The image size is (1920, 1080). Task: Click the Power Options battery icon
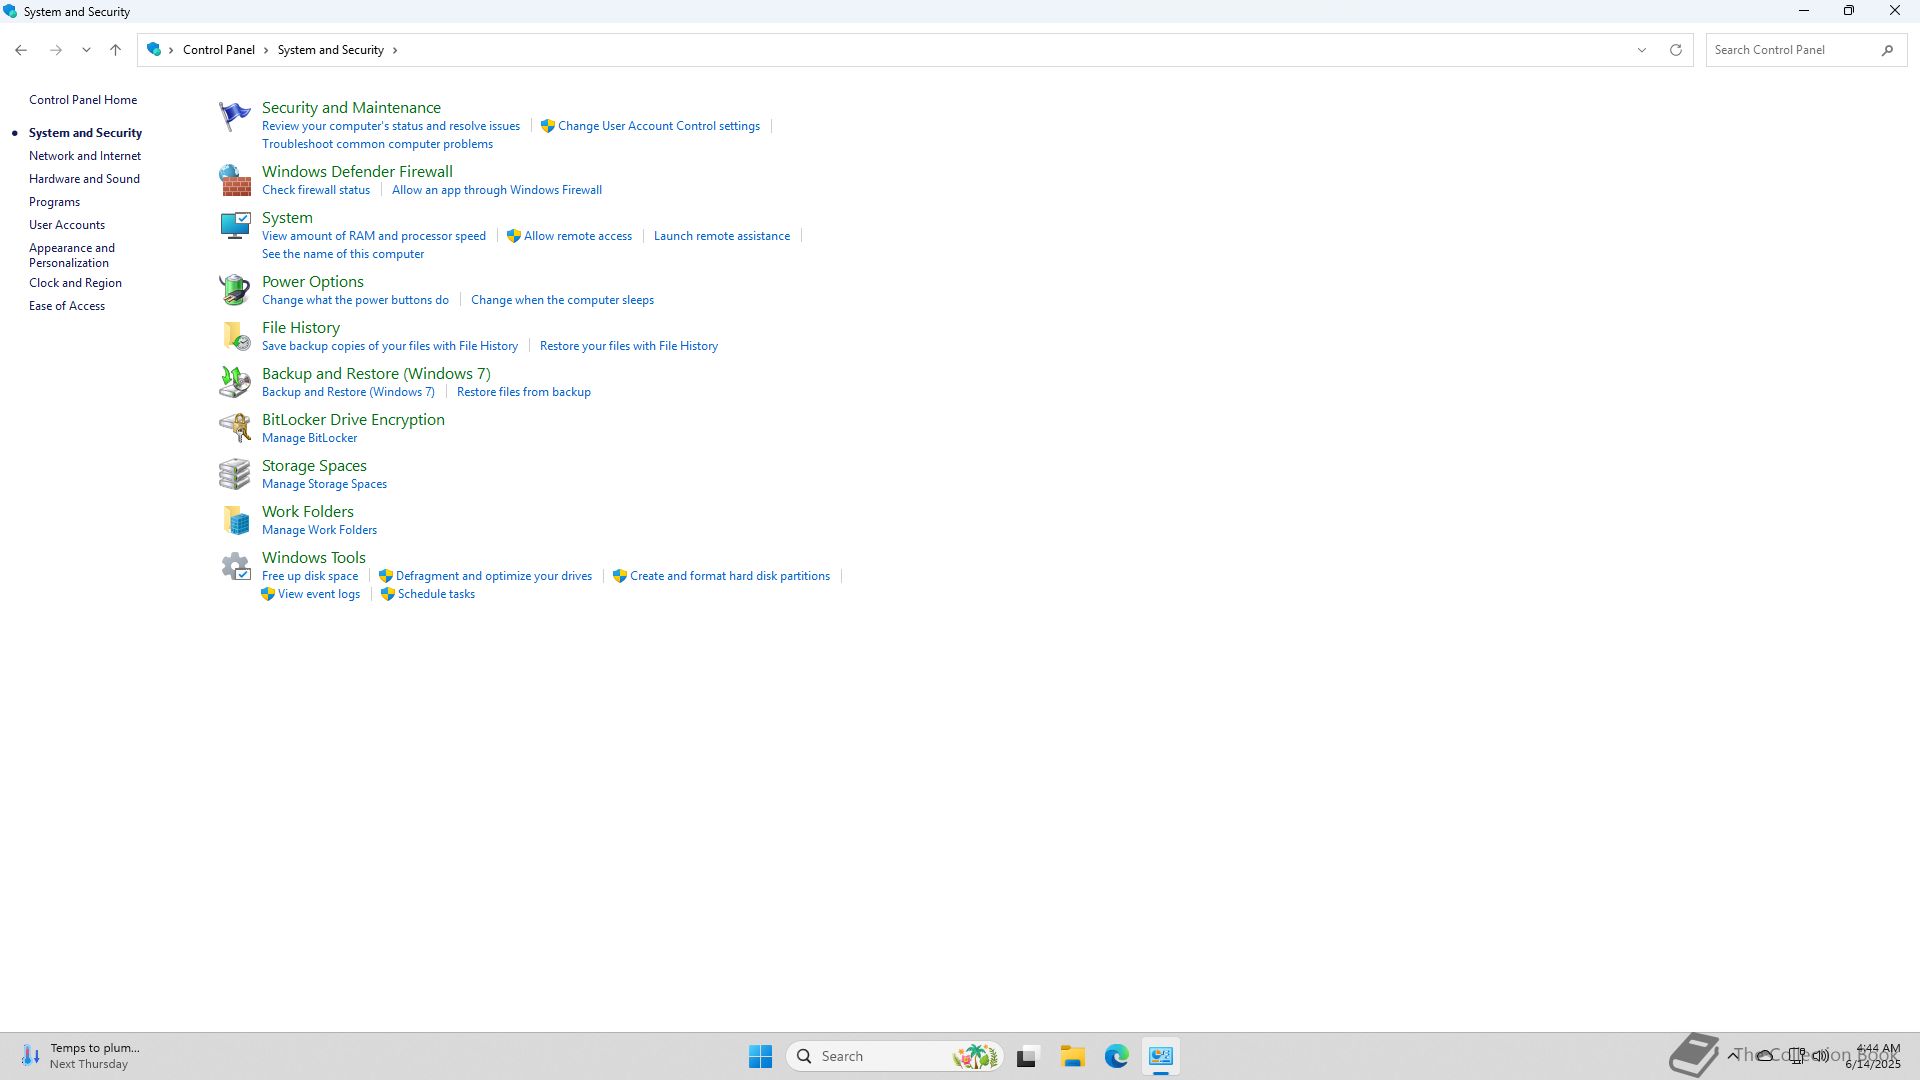click(x=234, y=290)
